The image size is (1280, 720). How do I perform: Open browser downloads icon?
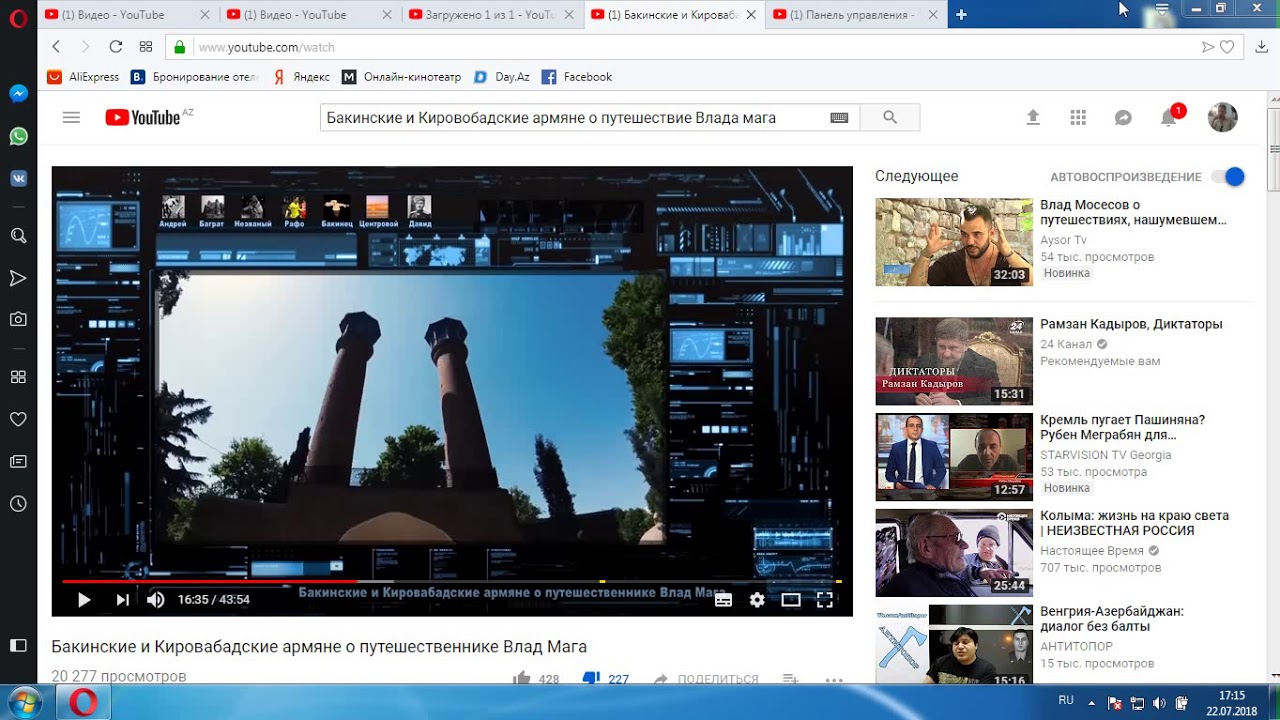tap(1261, 47)
